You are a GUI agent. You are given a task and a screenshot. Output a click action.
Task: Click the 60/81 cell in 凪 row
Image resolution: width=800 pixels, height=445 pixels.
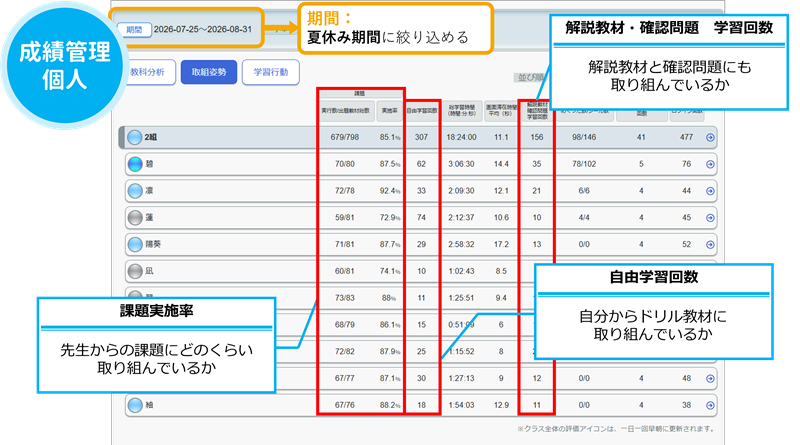345,271
